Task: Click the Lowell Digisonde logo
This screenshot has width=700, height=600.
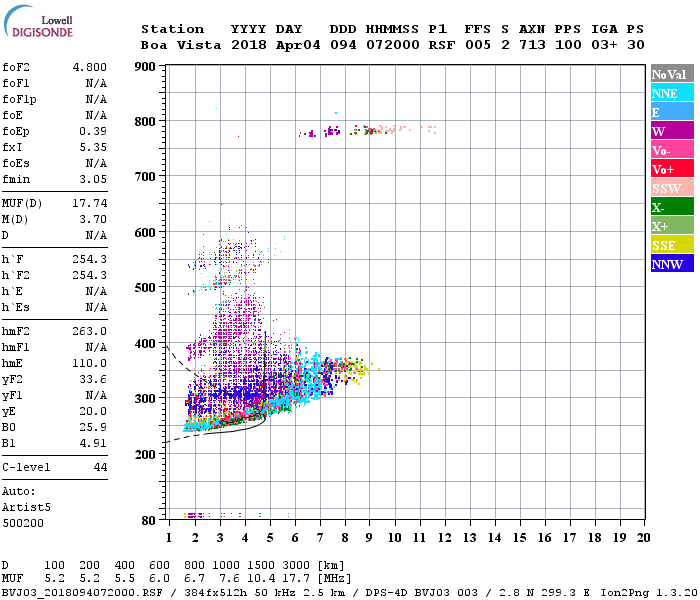Action: coord(38,22)
